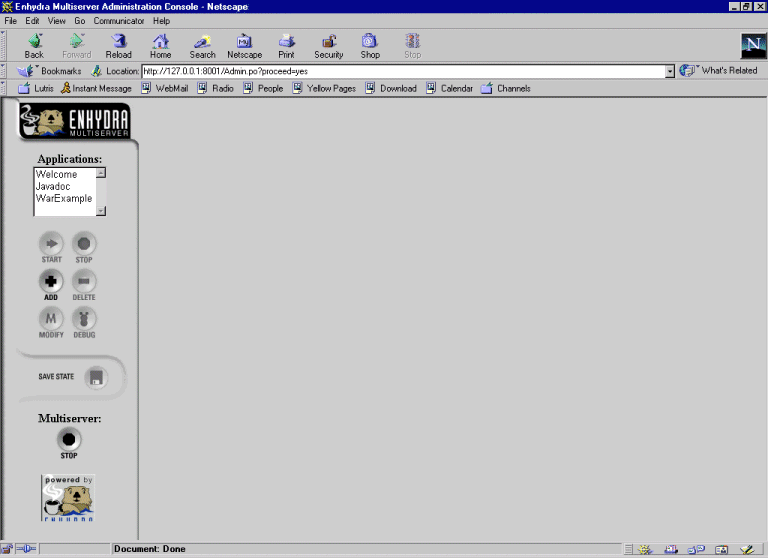Click the Forward navigation icon

coord(76,47)
